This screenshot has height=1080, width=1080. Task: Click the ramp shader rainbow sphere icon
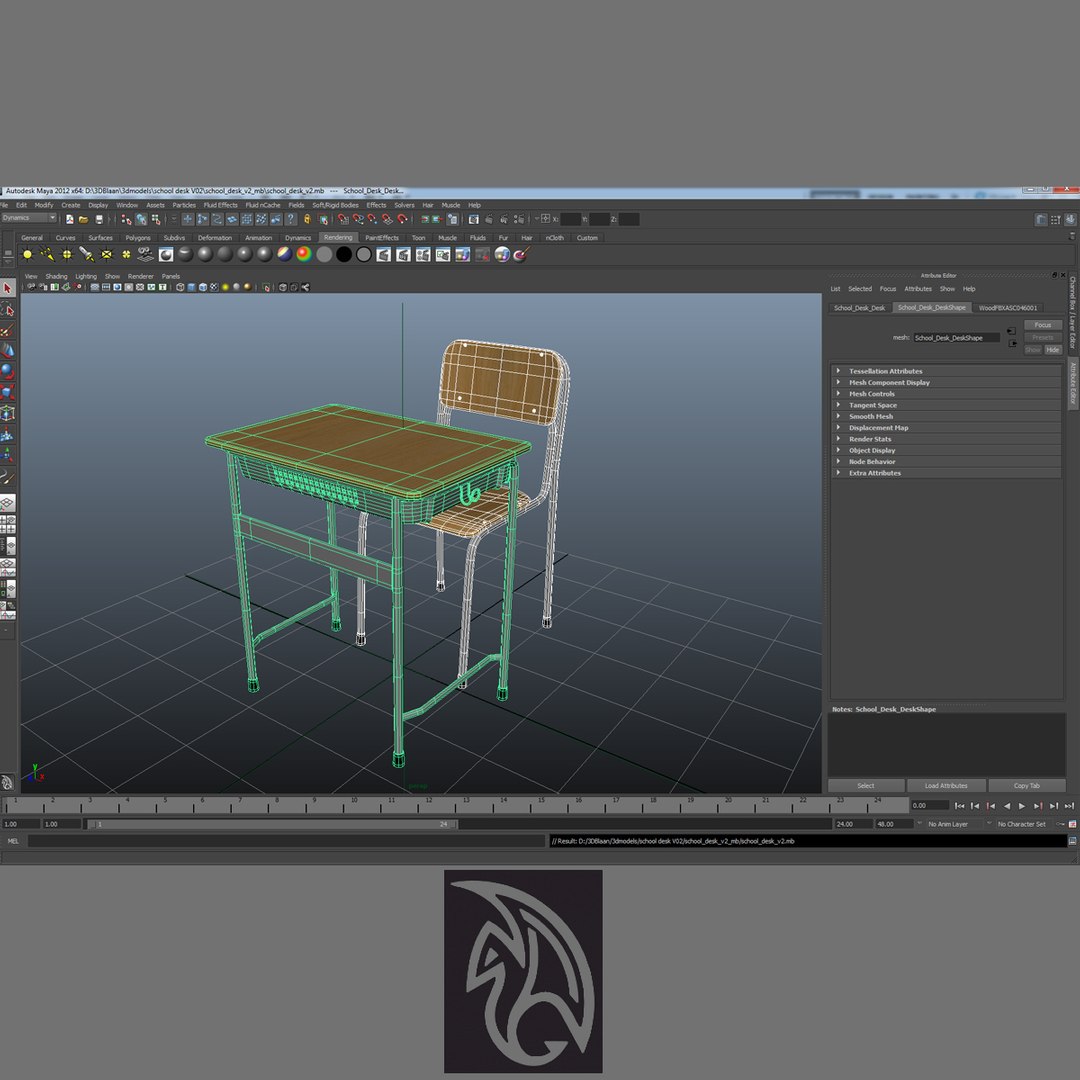[x=284, y=254]
